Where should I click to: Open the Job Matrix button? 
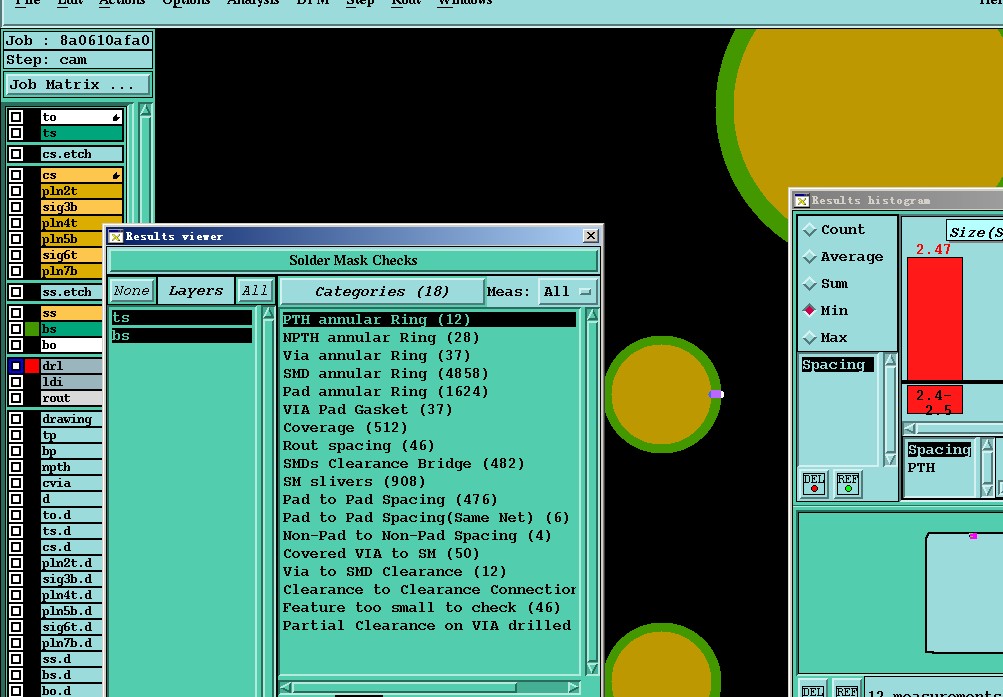(77, 84)
